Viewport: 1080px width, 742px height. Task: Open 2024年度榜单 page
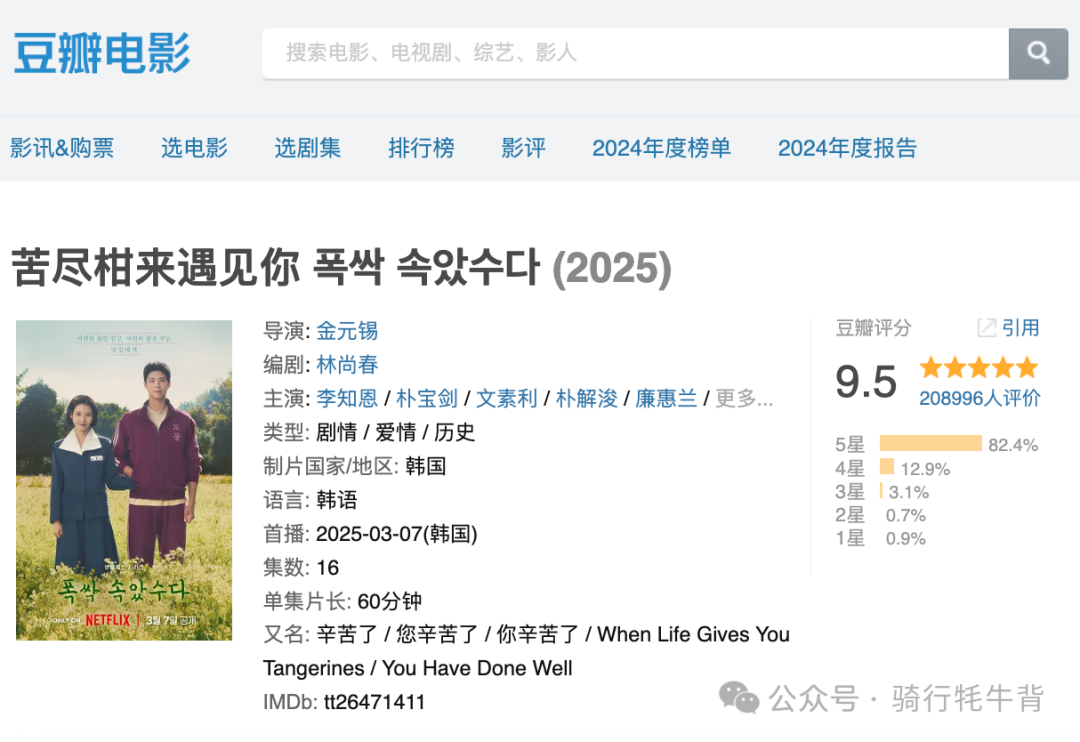[x=661, y=148]
